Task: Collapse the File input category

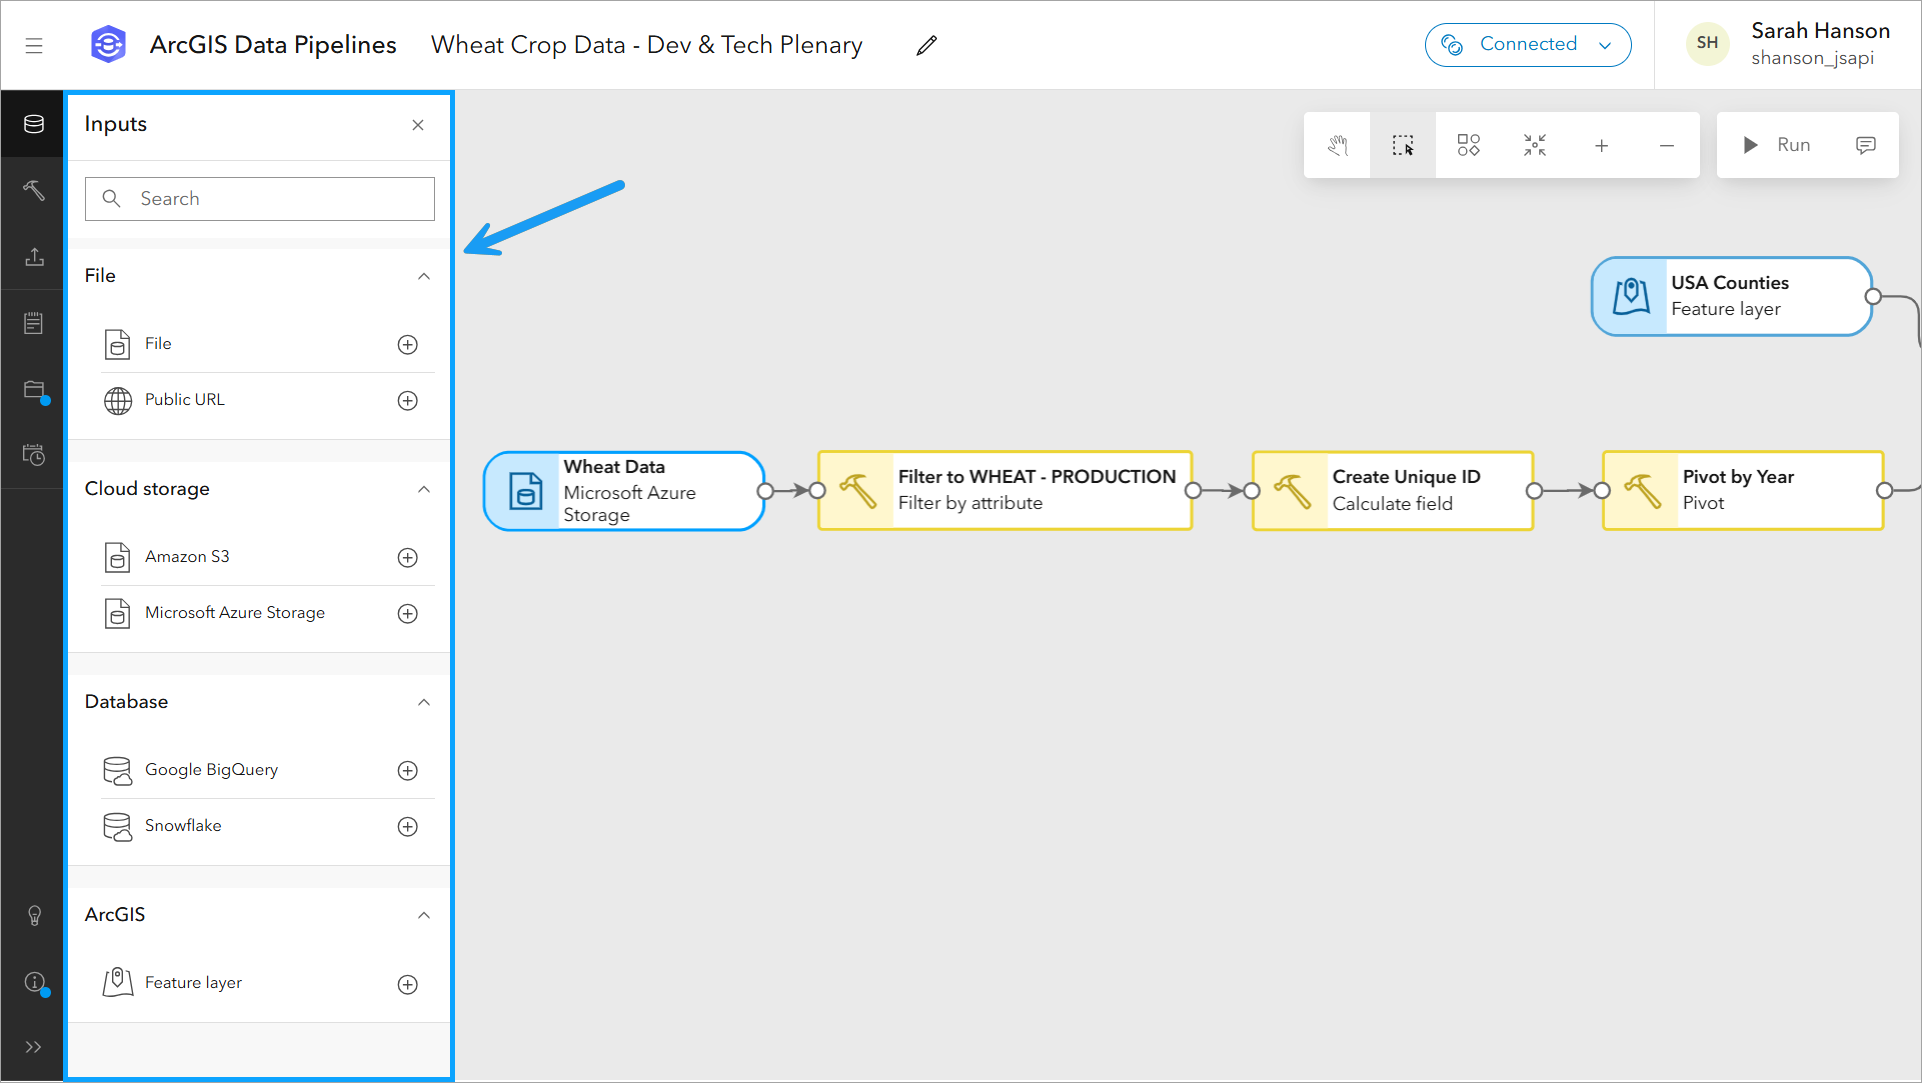Action: click(x=424, y=276)
